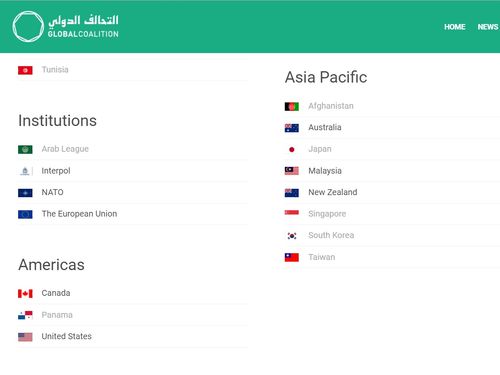This screenshot has height=375, width=500.
Task: Click the Singapore flag icon
Action: [292, 213]
